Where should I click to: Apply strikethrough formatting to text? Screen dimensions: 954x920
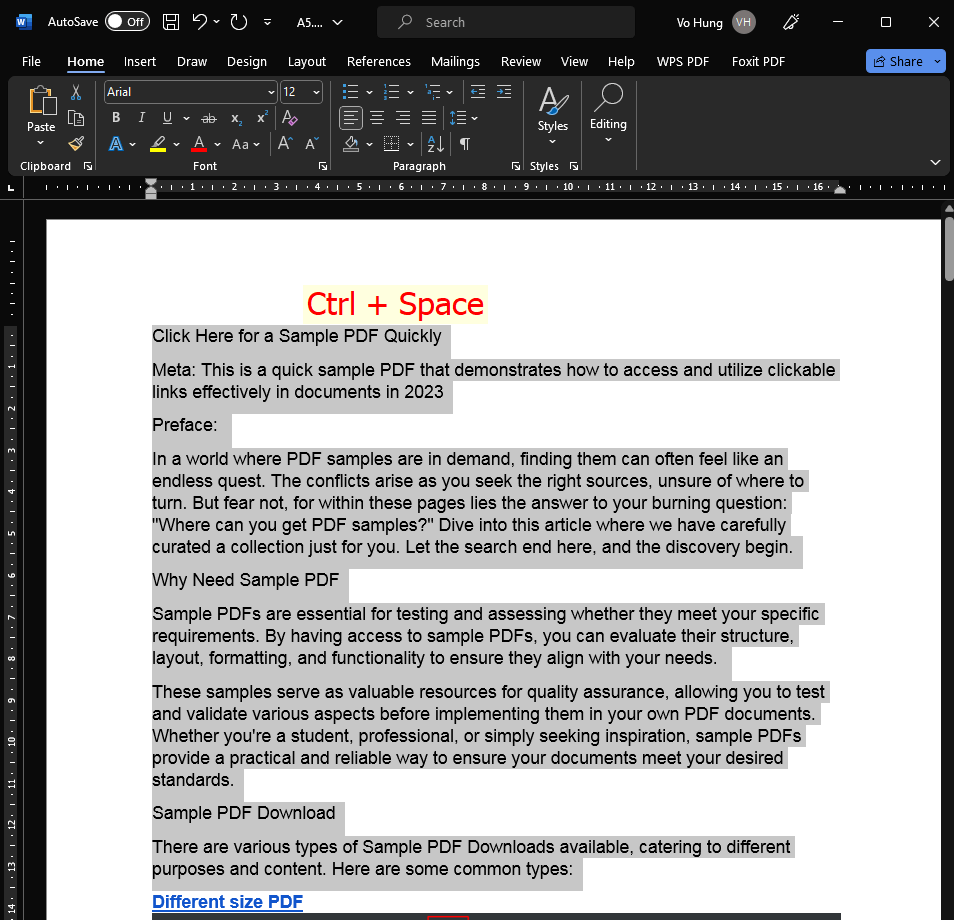click(209, 118)
